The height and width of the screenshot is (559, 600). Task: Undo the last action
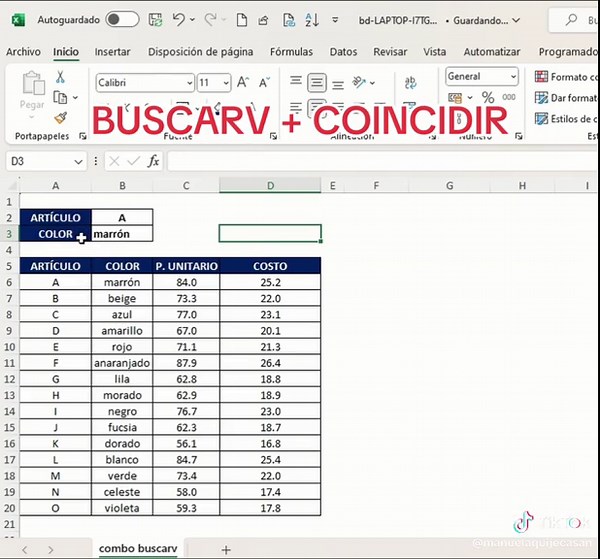[179, 19]
